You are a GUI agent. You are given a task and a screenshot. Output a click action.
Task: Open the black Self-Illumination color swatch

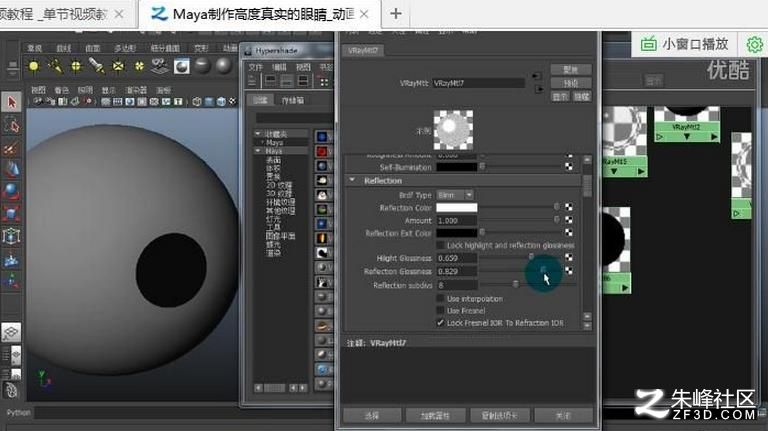point(456,167)
